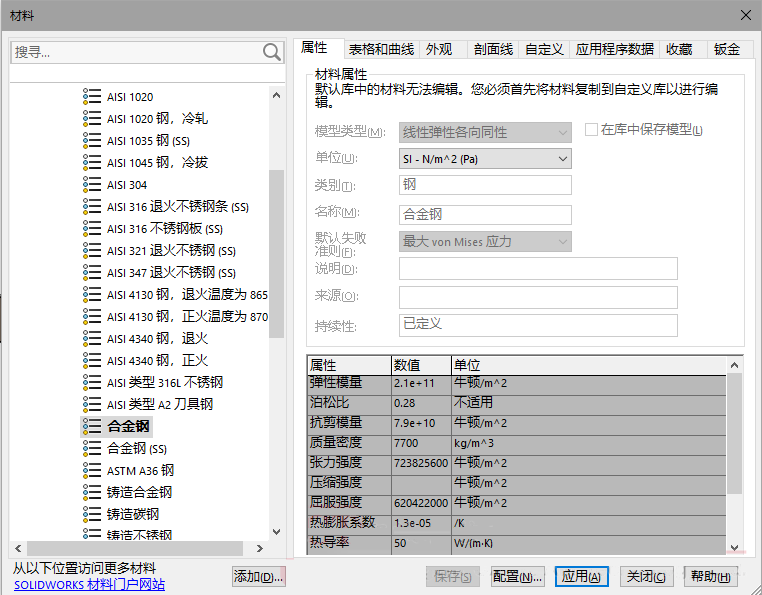The width and height of the screenshot is (762, 595).
Task: Open the SOLIDWORKS 材料门户网站 link
Action: [x=89, y=585]
